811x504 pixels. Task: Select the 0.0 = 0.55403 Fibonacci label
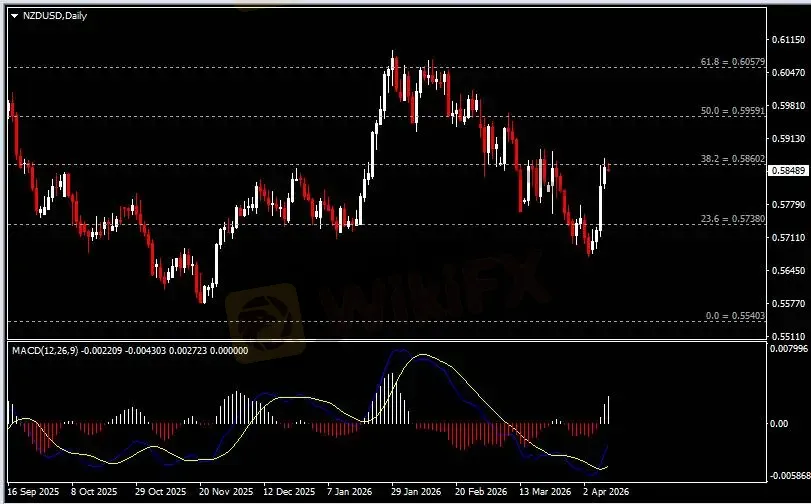[x=735, y=316]
